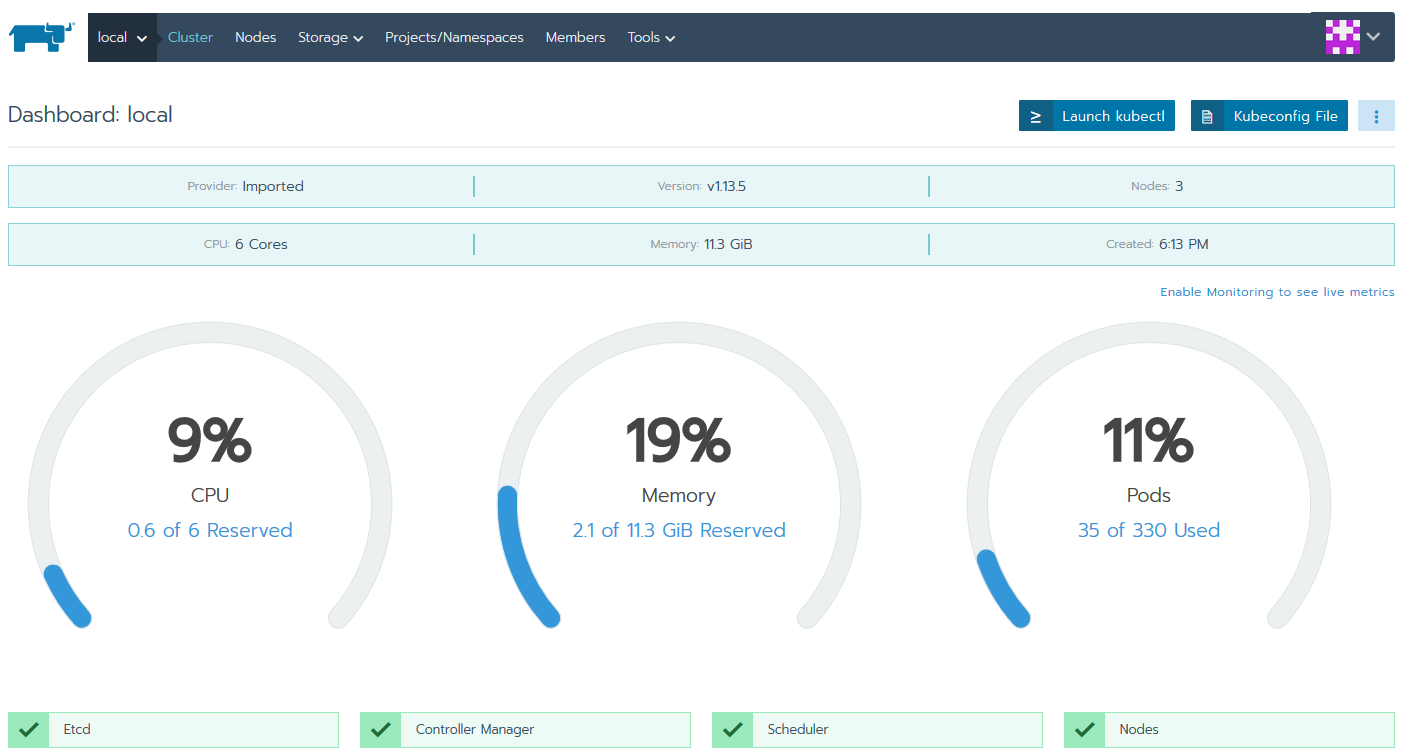The width and height of the screenshot is (1408, 755).
Task: Click the kubectl terminal prompt icon
Action: (1036, 116)
